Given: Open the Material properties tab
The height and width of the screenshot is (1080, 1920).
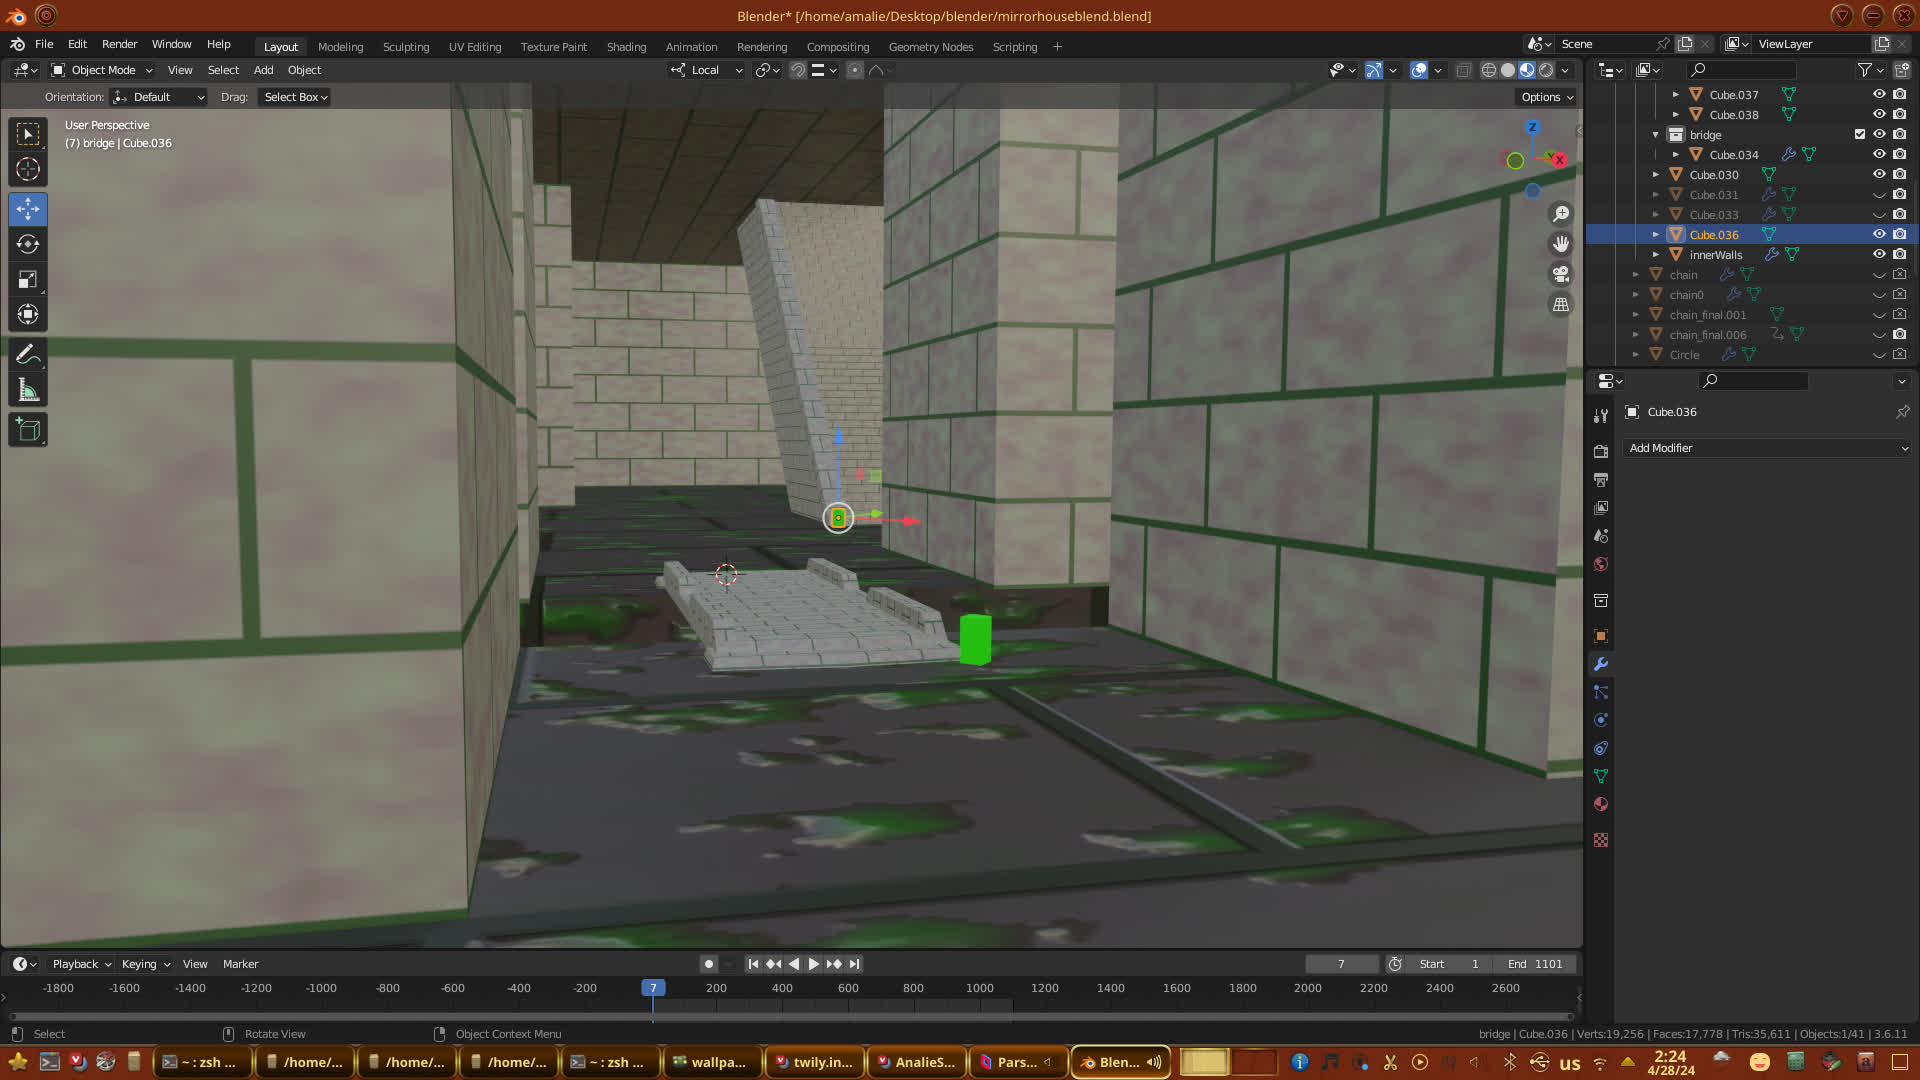Looking at the screenshot, I should coord(1601,804).
